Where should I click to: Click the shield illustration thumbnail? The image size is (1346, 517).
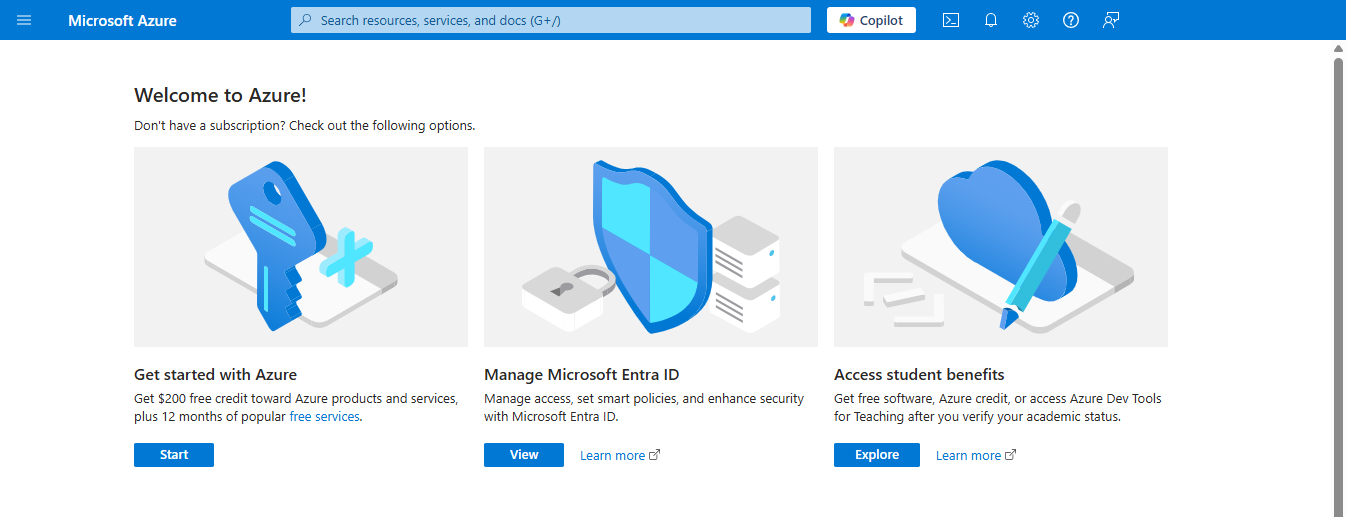651,247
